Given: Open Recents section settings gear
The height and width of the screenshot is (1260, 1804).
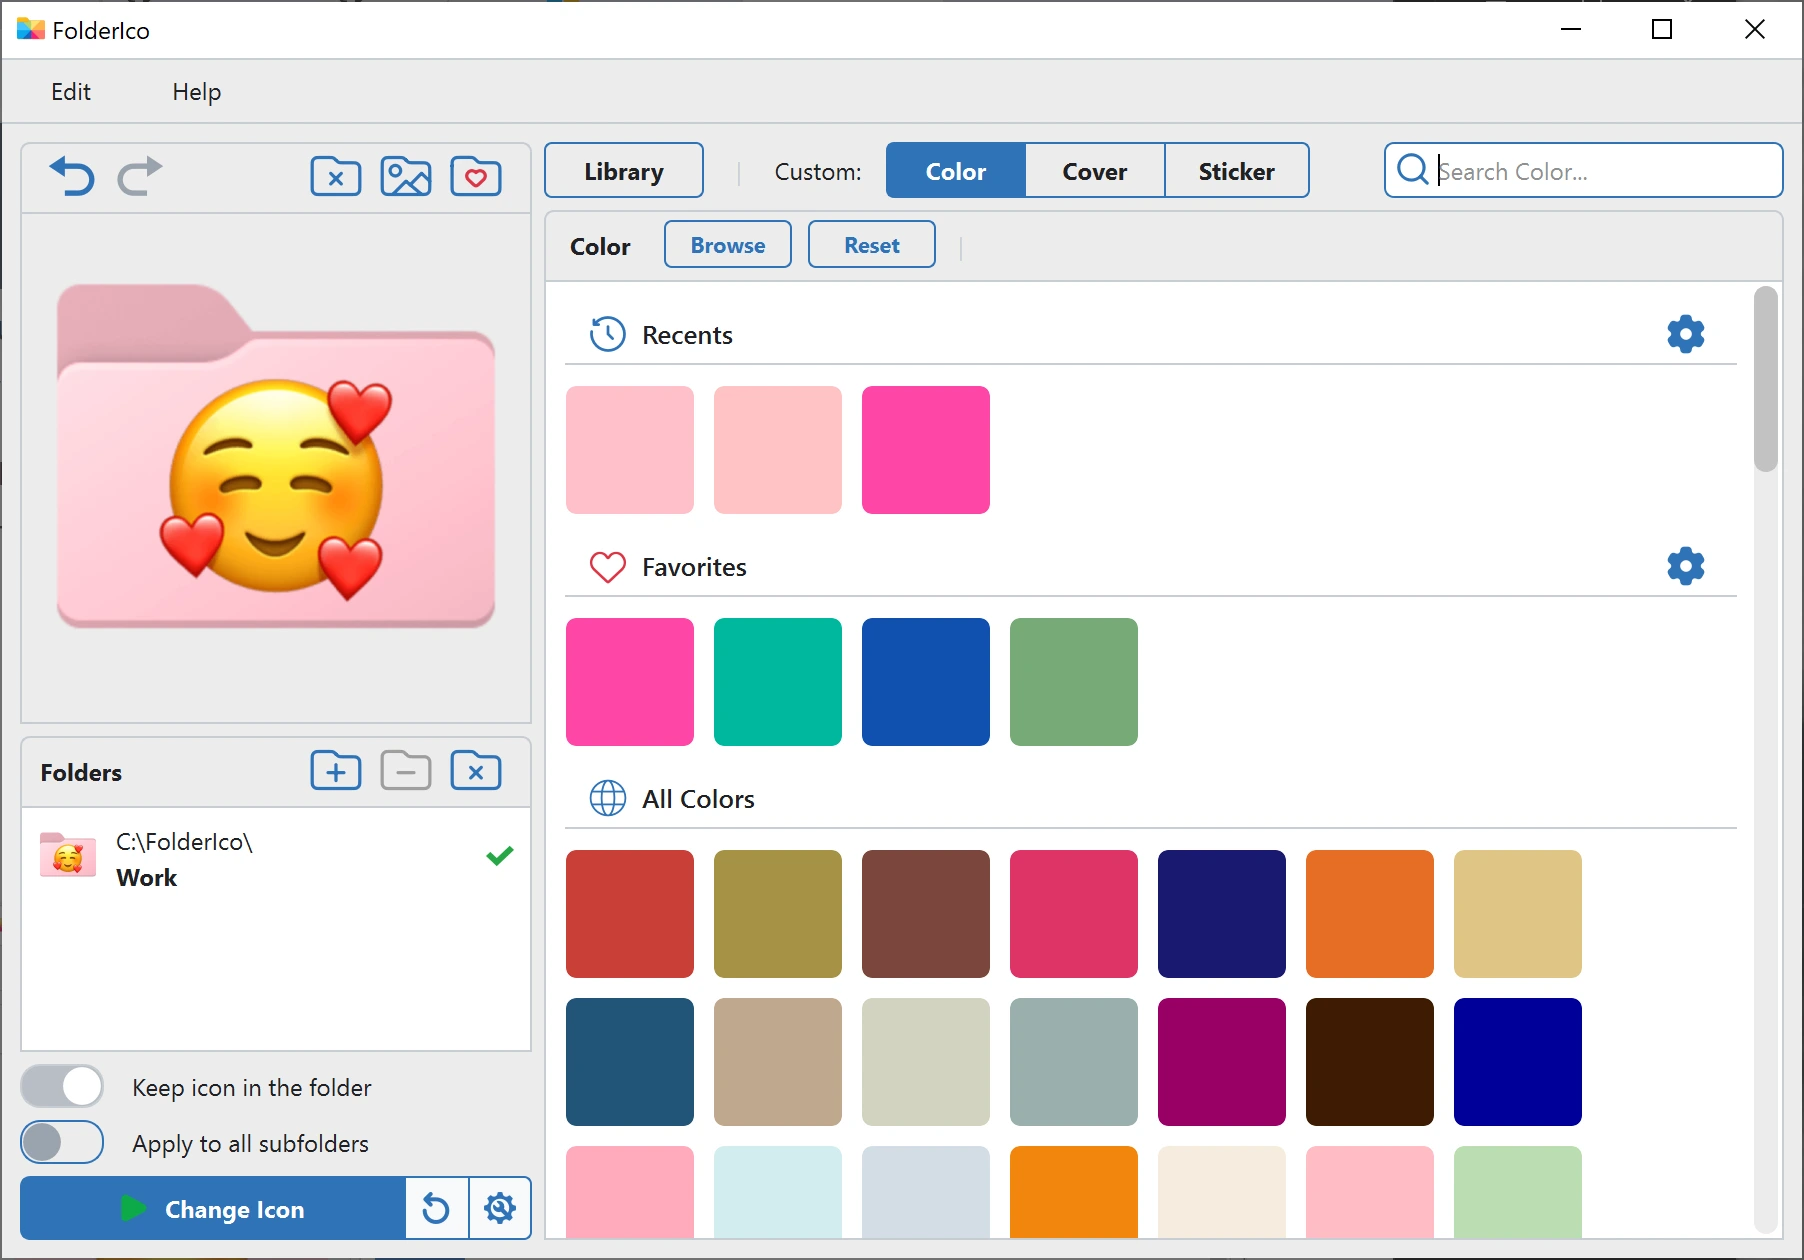Looking at the screenshot, I should coord(1686,334).
